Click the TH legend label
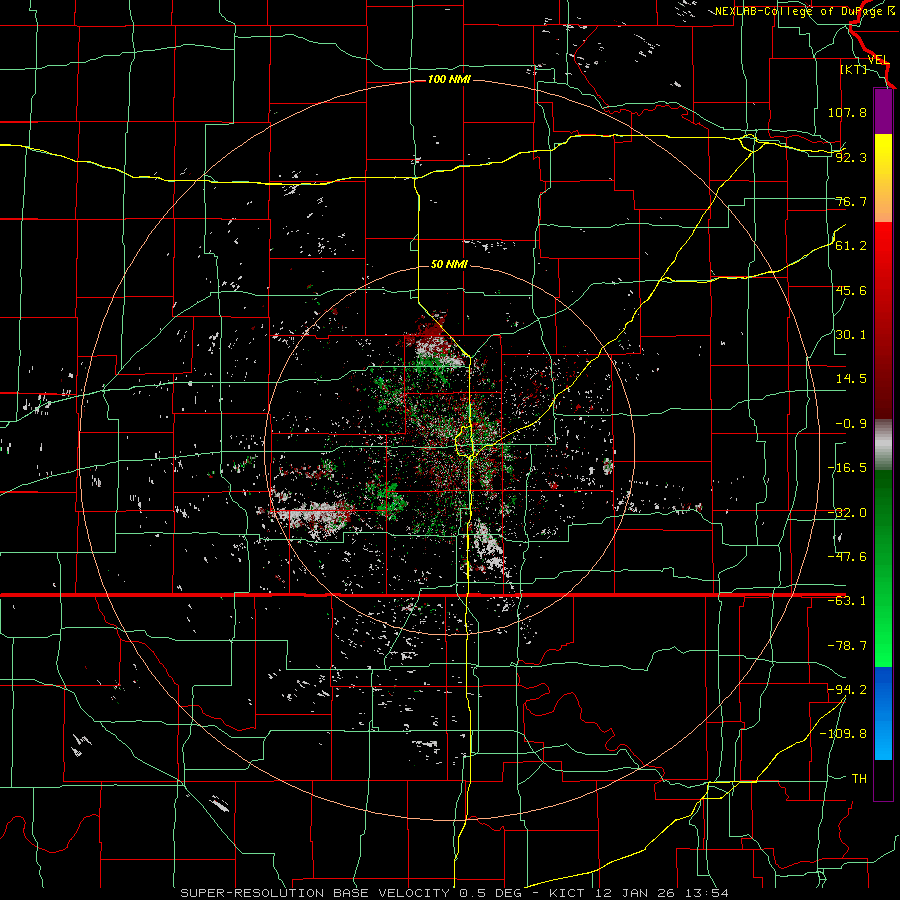This screenshot has width=900, height=900. (859, 779)
